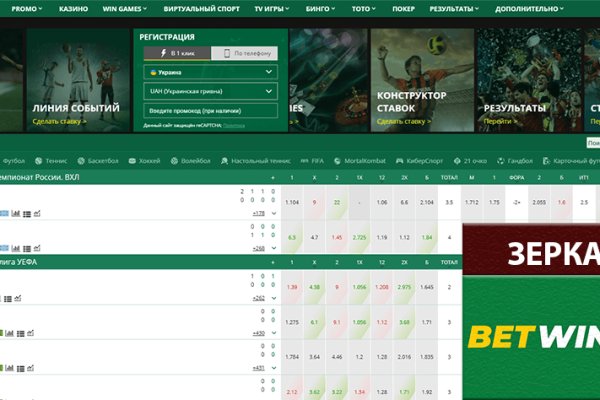Open the PROMO menu
Image resolution: width=600 pixels, height=400 pixels.
coord(24,7)
